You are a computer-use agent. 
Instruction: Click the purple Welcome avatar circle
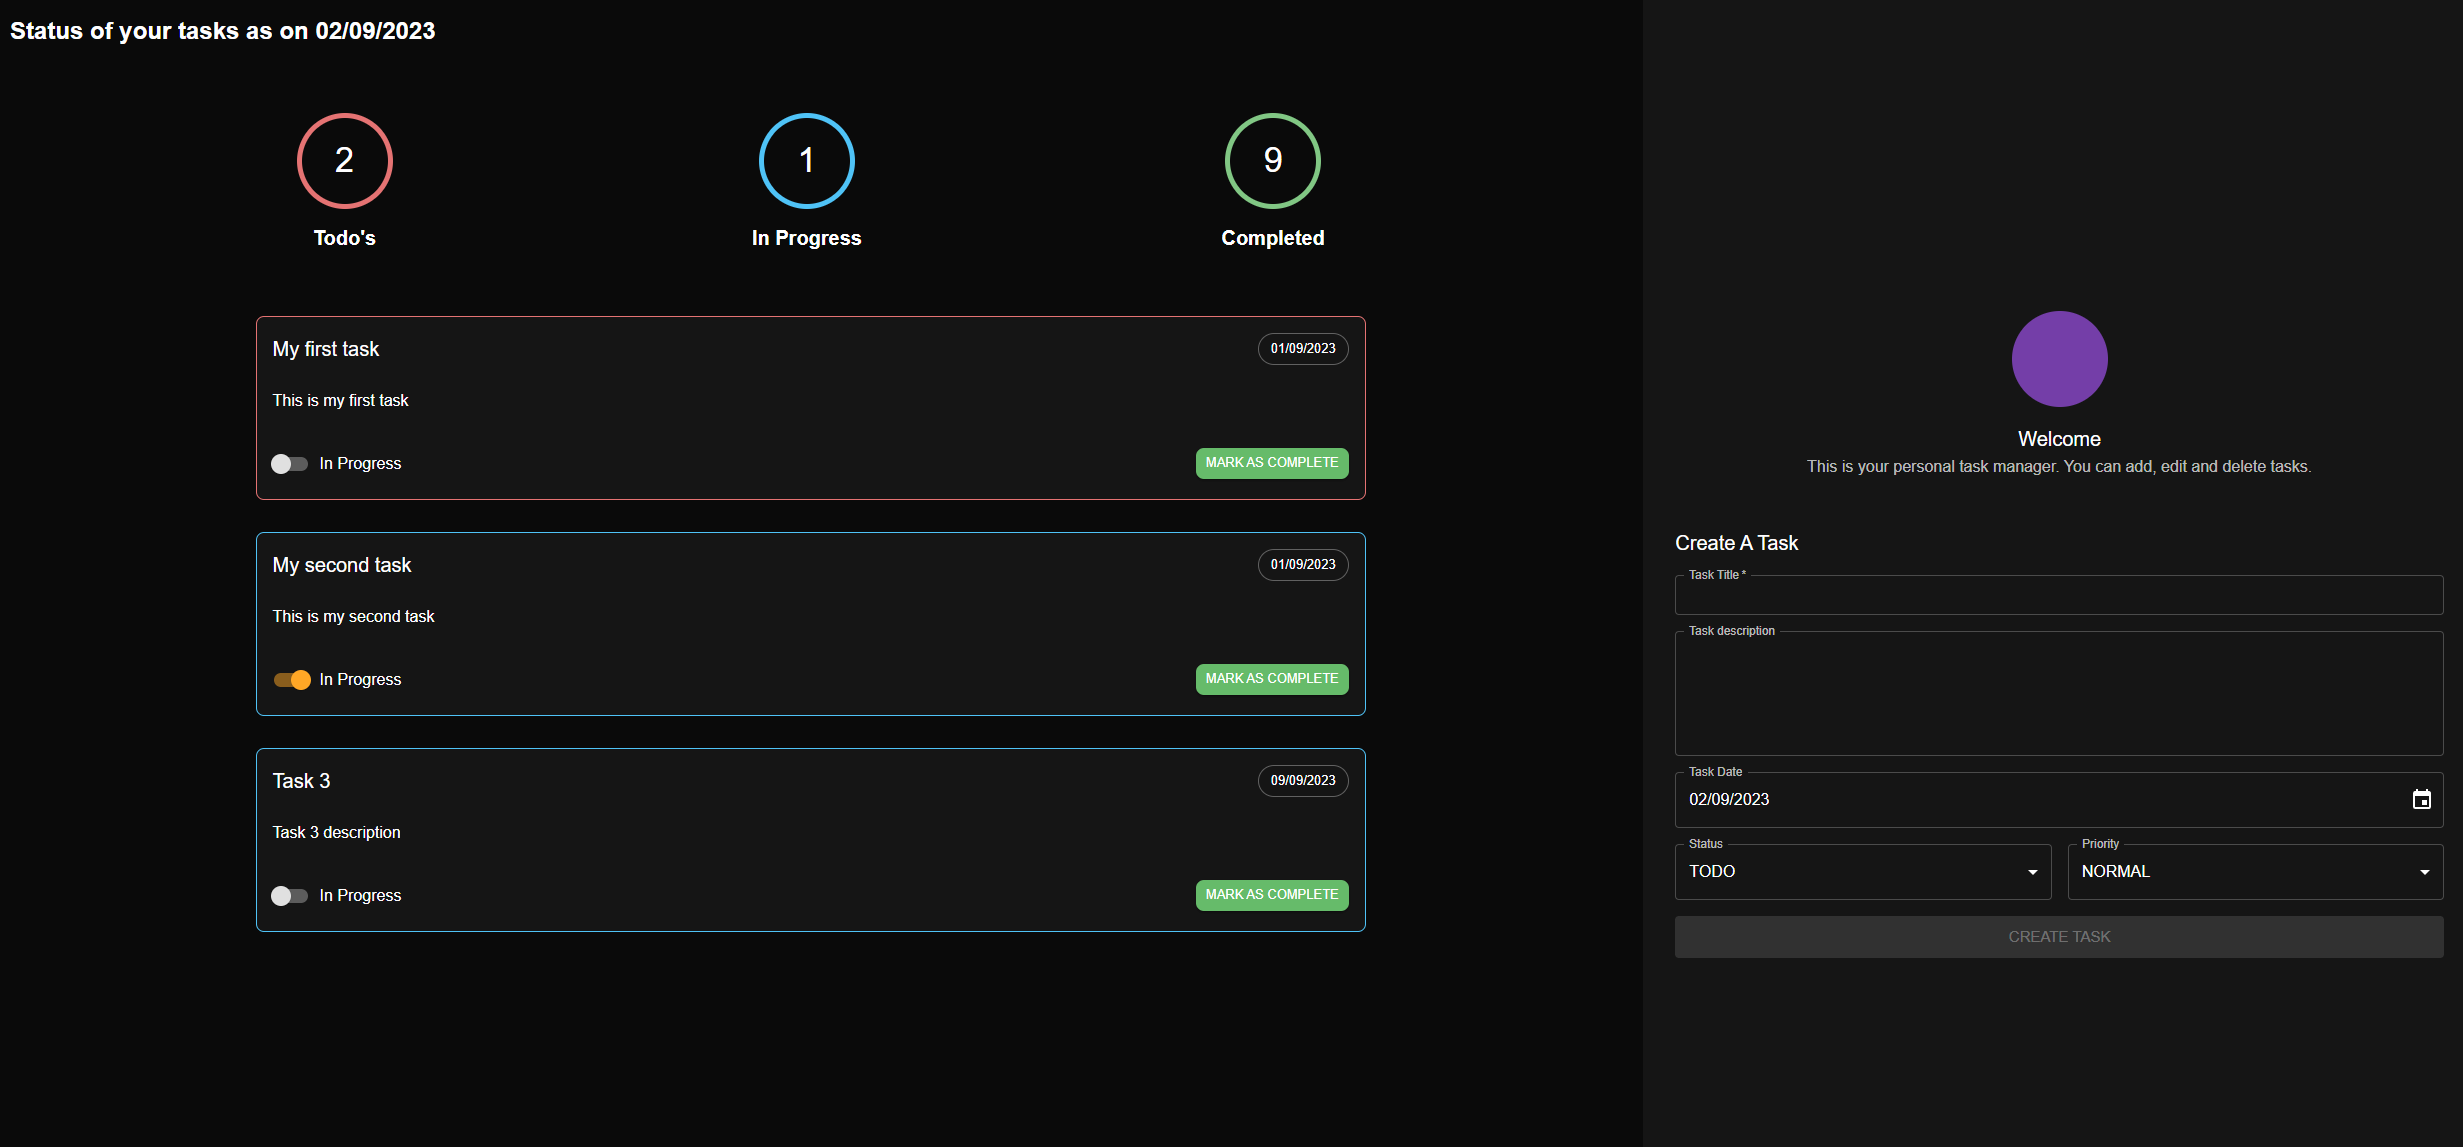click(2059, 359)
